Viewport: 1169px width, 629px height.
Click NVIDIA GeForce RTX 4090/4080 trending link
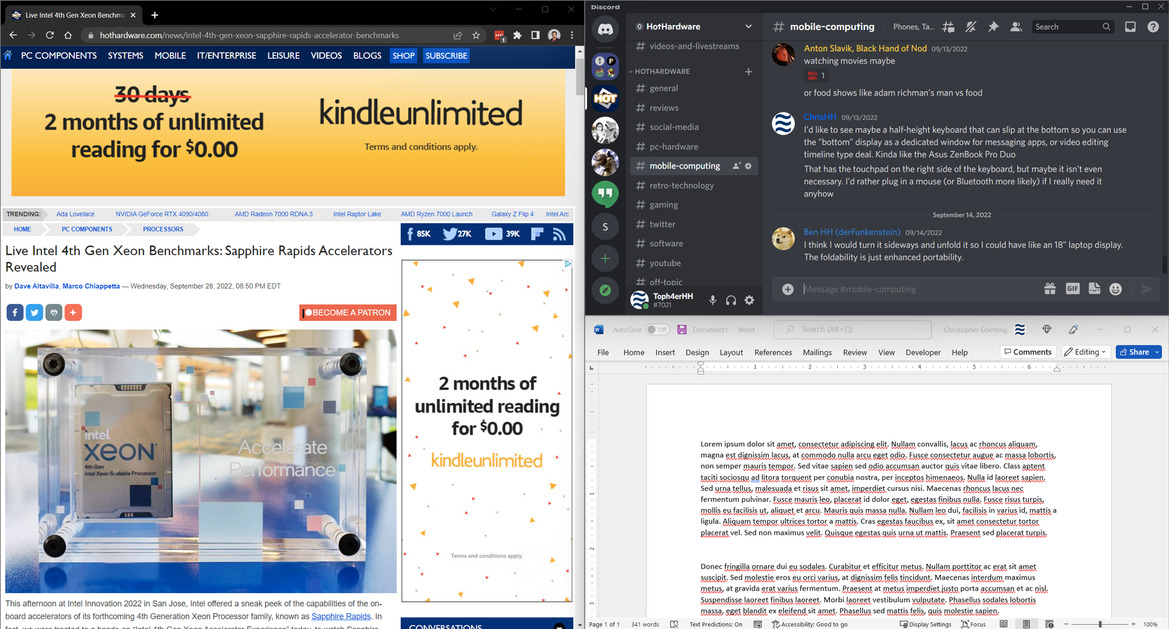pyautogui.click(x=162, y=214)
